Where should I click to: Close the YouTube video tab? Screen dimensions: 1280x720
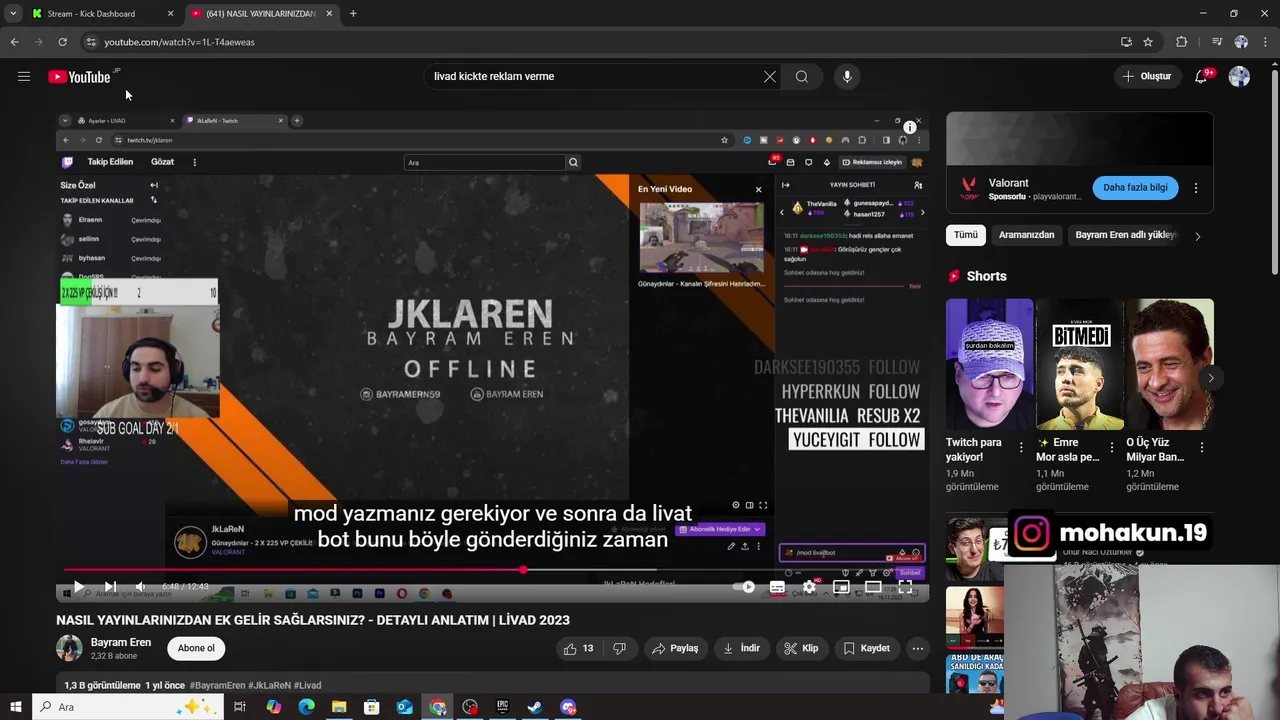(x=329, y=14)
